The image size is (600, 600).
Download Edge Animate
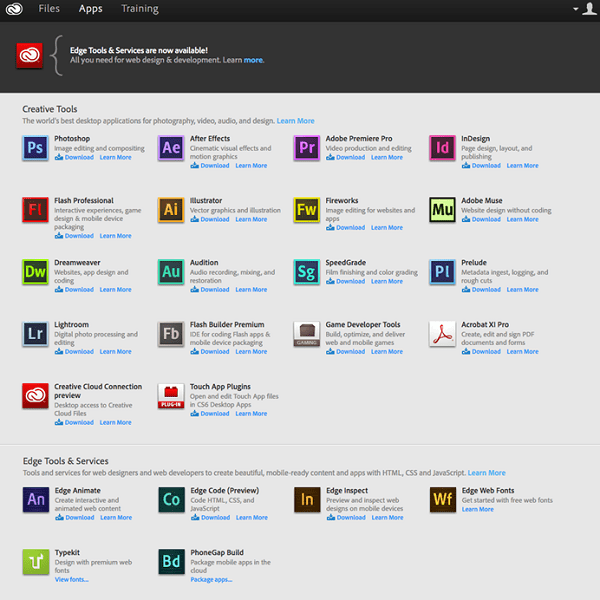pyautogui.click(x=75, y=518)
